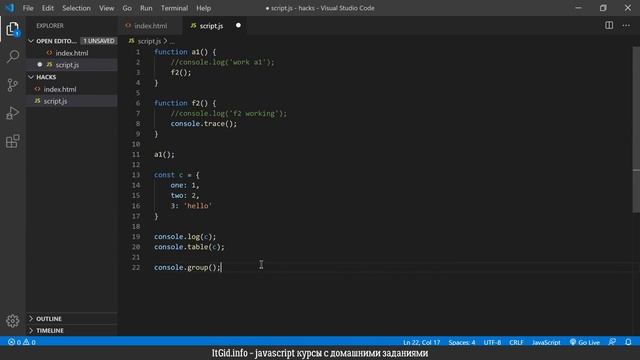Open script.js in HACKS folder

[x=56, y=101]
